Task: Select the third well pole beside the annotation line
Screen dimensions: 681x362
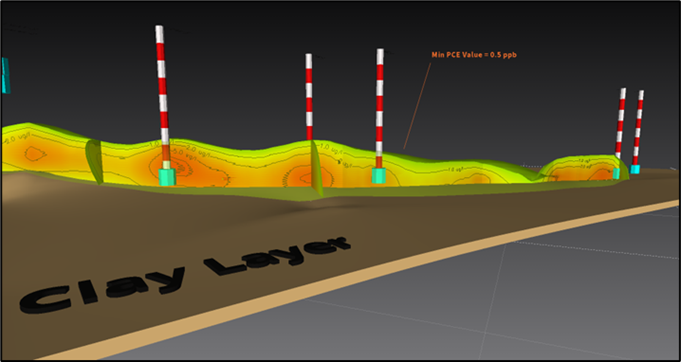Action: [380, 108]
